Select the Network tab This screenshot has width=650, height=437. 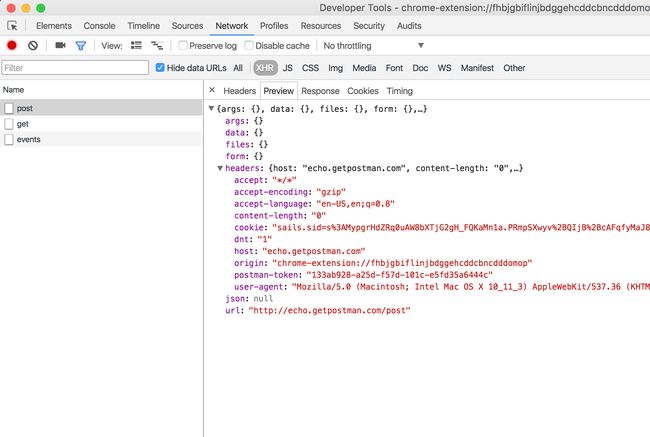(x=232, y=26)
